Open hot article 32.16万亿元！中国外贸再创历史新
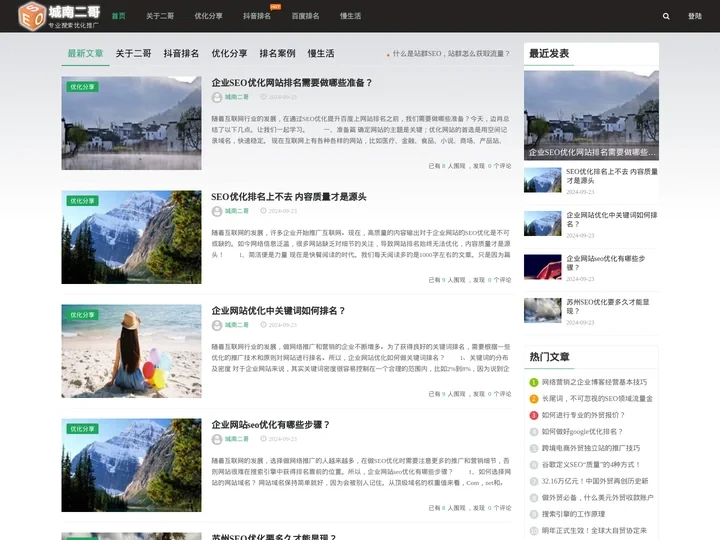This screenshot has height=540, width=720. pos(595,481)
